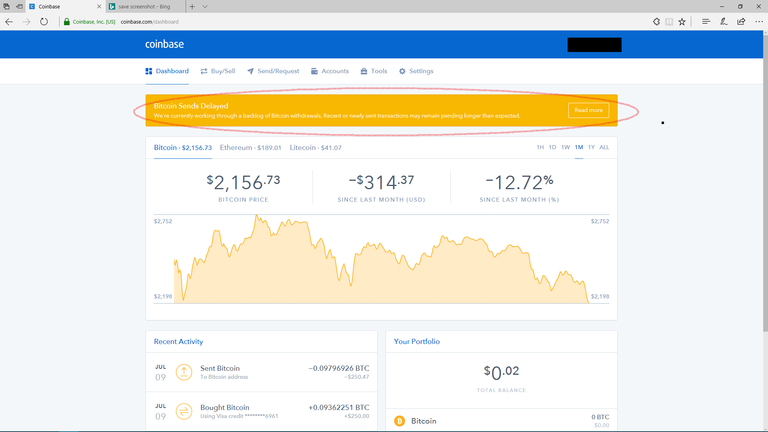Viewport: 768px width, 432px height.
Task: Click the +0.09362251 BTC amount
Action: pyautogui.click(x=339, y=408)
